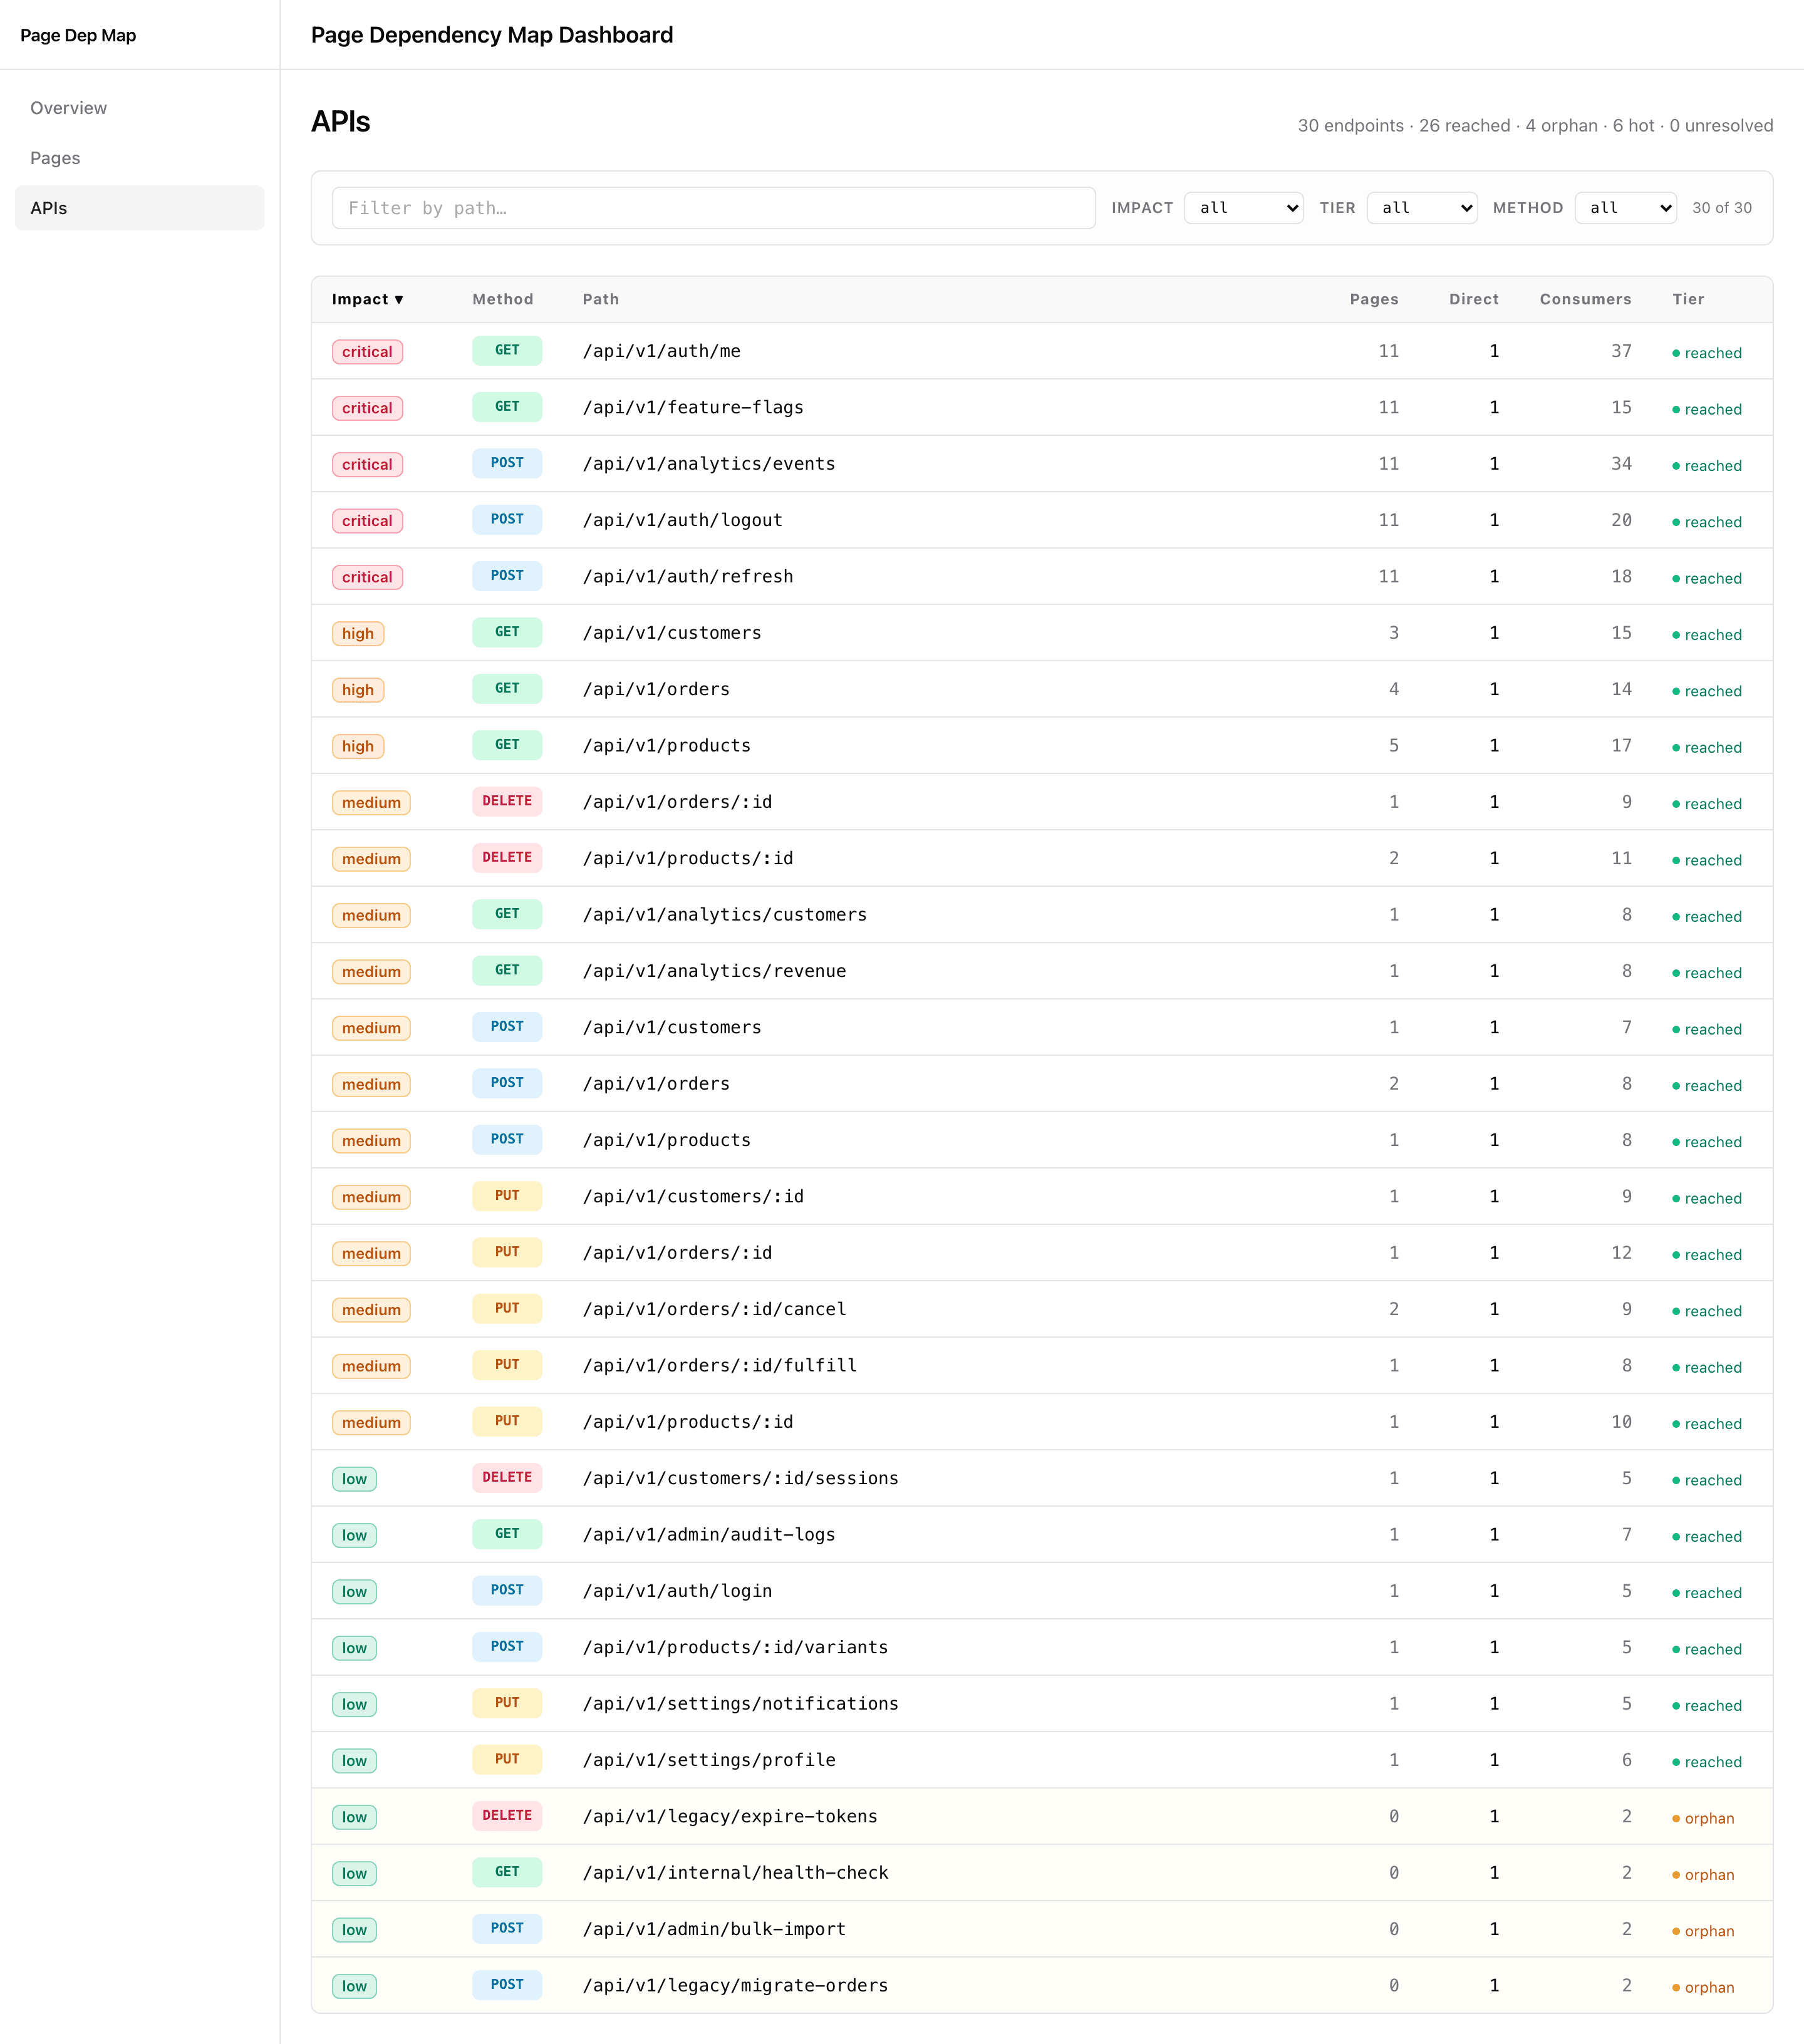Click the critical badge on feature-flags row
Image resolution: width=1804 pixels, height=2044 pixels.
[x=367, y=408]
